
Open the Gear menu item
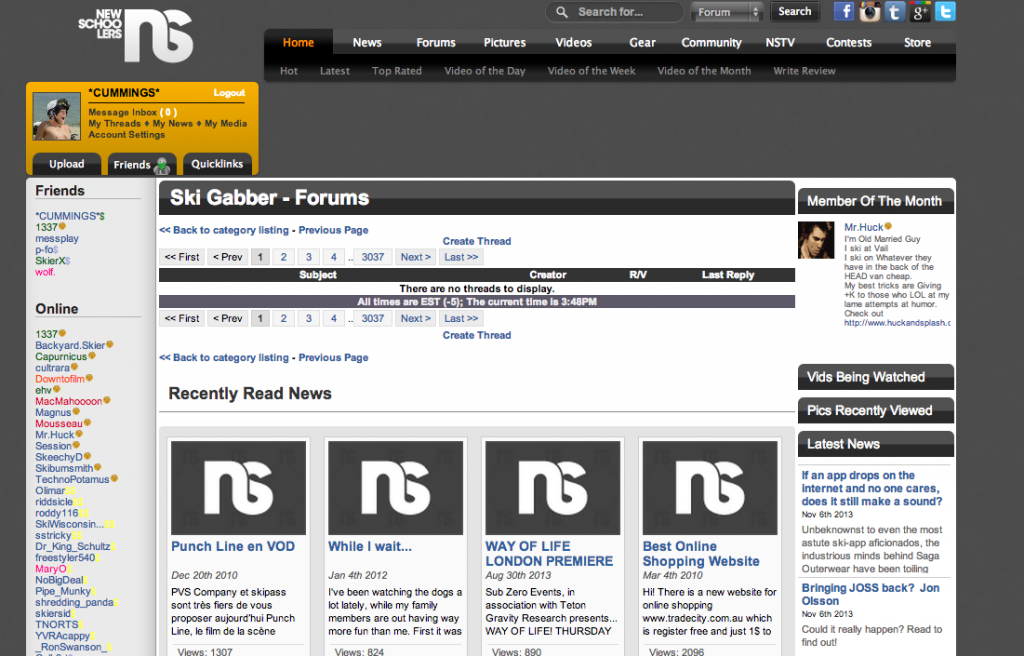pyautogui.click(x=642, y=43)
